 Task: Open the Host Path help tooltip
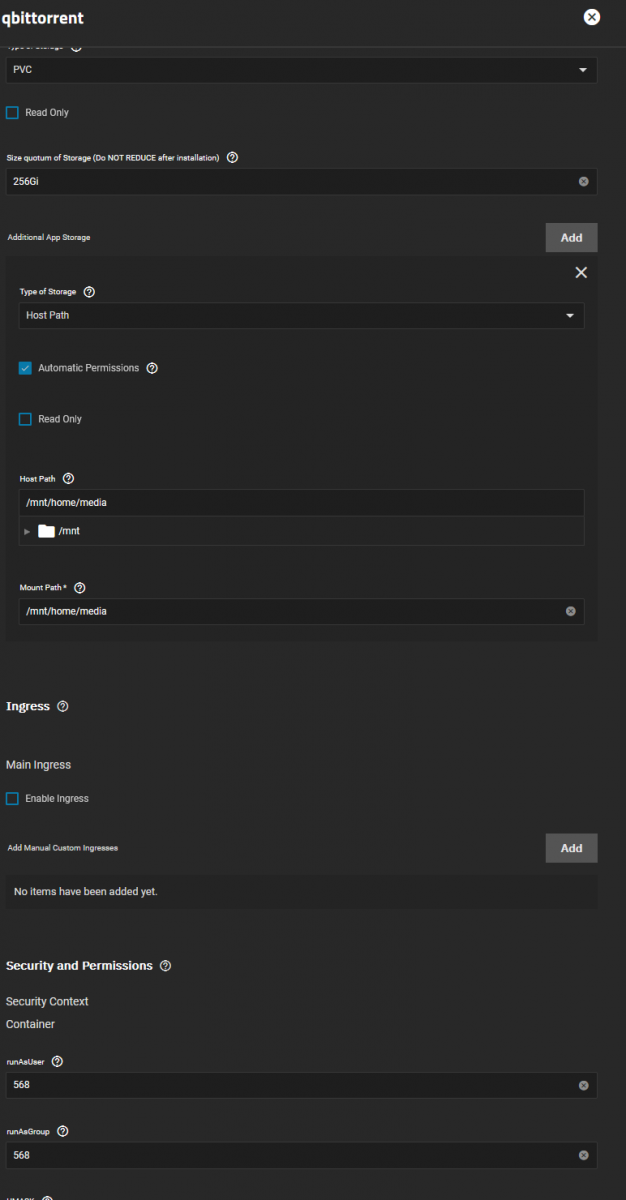click(68, 479)
